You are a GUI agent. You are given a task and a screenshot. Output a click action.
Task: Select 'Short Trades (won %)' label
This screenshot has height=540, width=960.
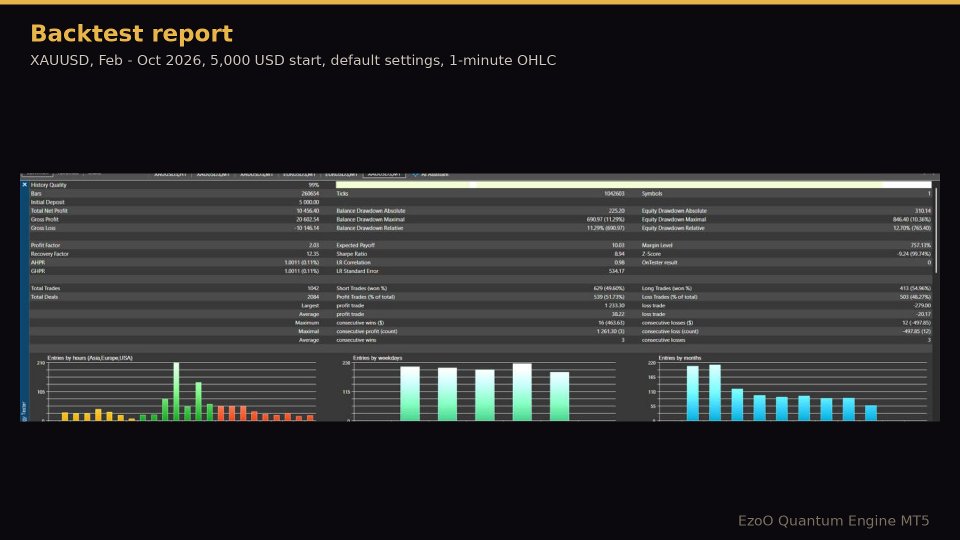(x=361, y=288)
